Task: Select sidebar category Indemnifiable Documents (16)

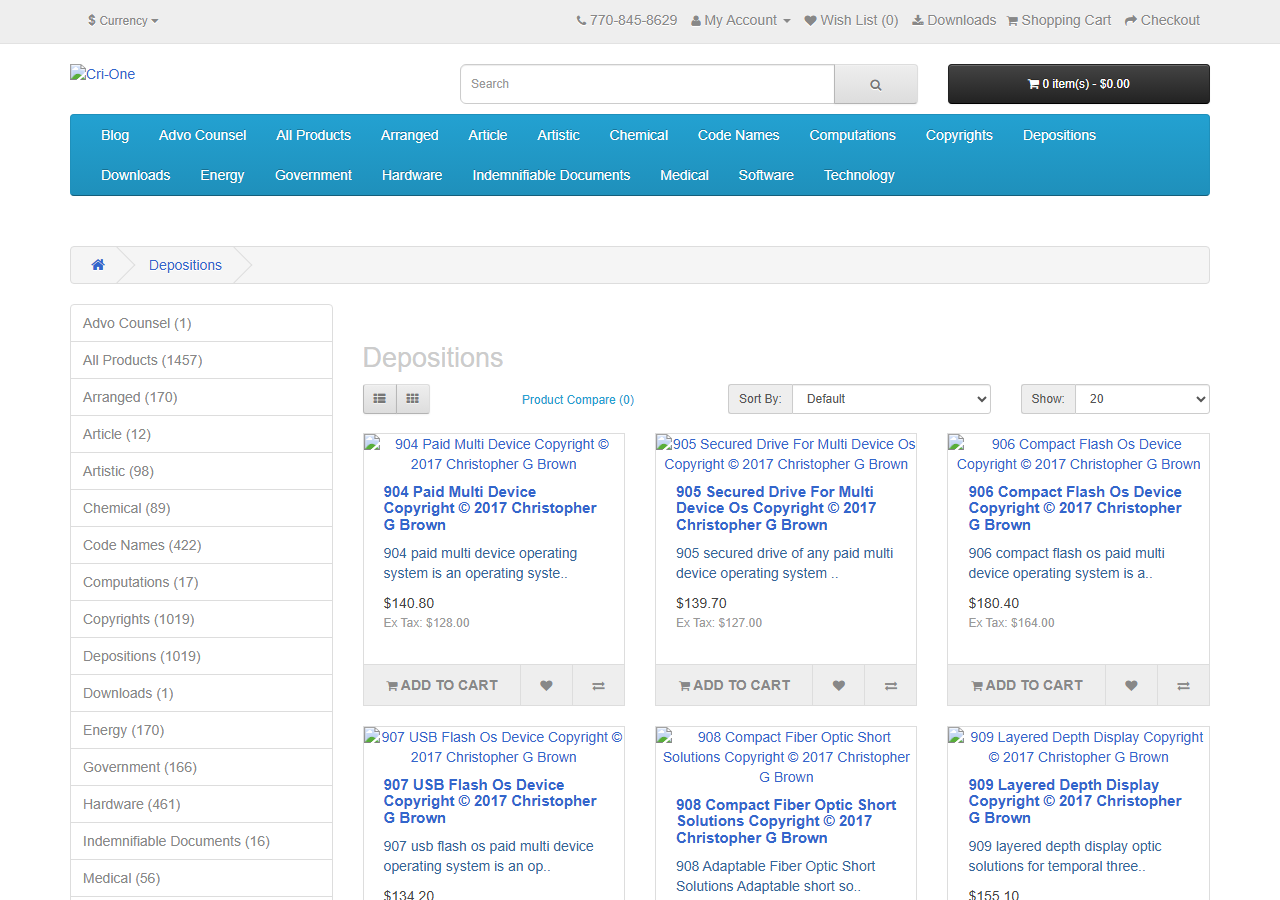Action: coord(201,841)
